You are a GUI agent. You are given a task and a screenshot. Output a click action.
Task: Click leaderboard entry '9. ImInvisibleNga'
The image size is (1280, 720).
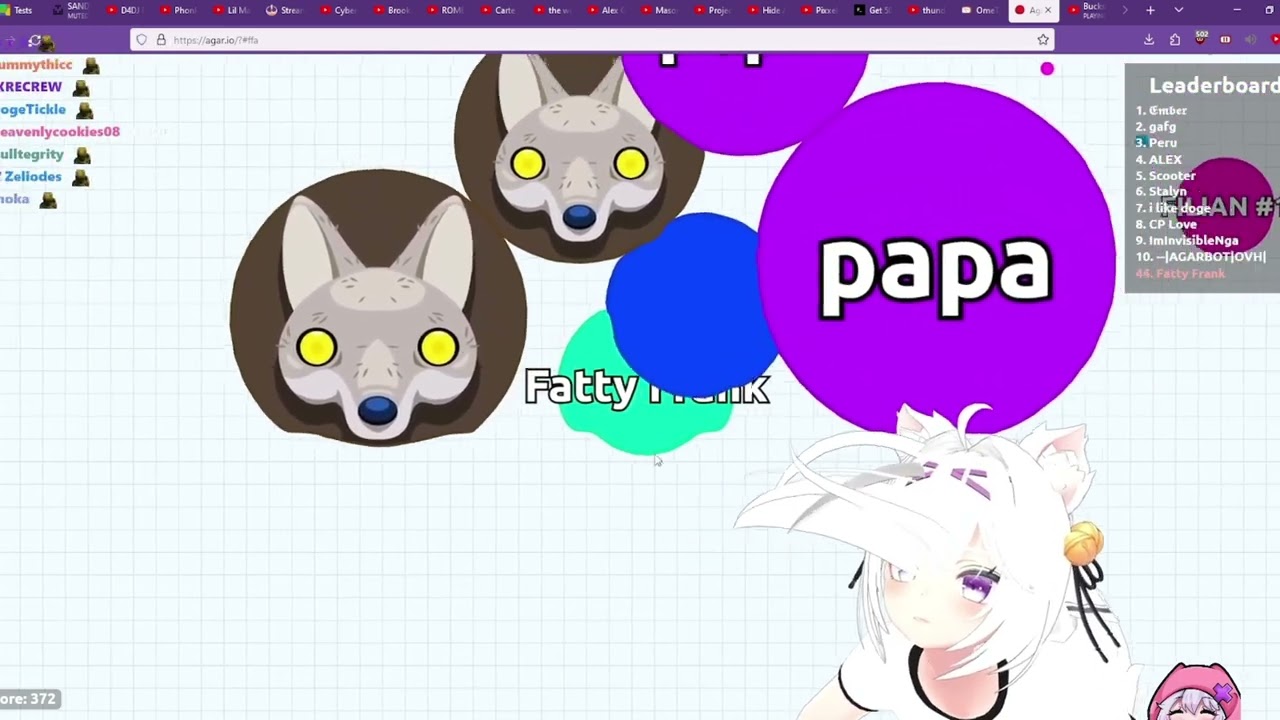click(x=1187, y=240)
